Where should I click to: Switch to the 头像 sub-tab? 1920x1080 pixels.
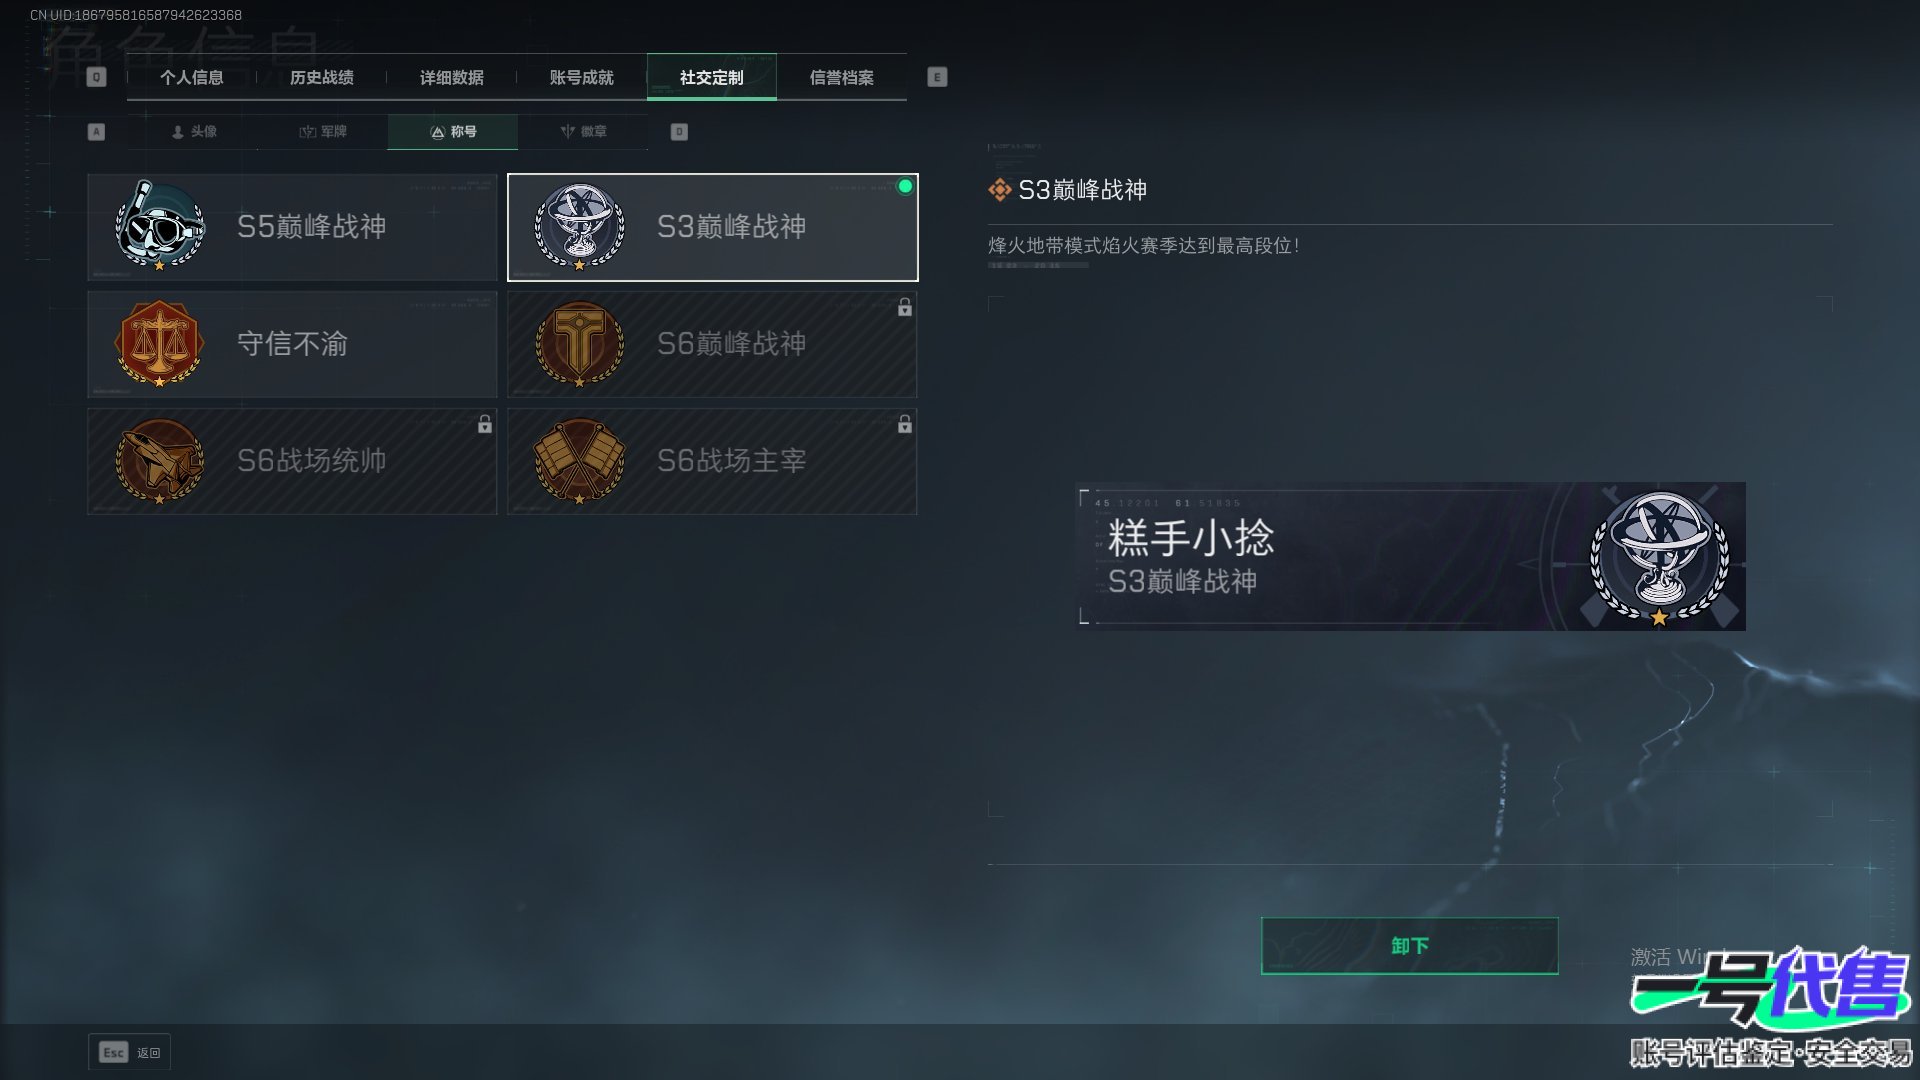pos(193,132)
